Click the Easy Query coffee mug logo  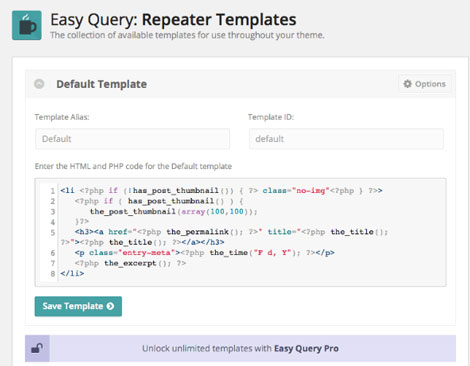pyautogui.click(x=27, y=25)
